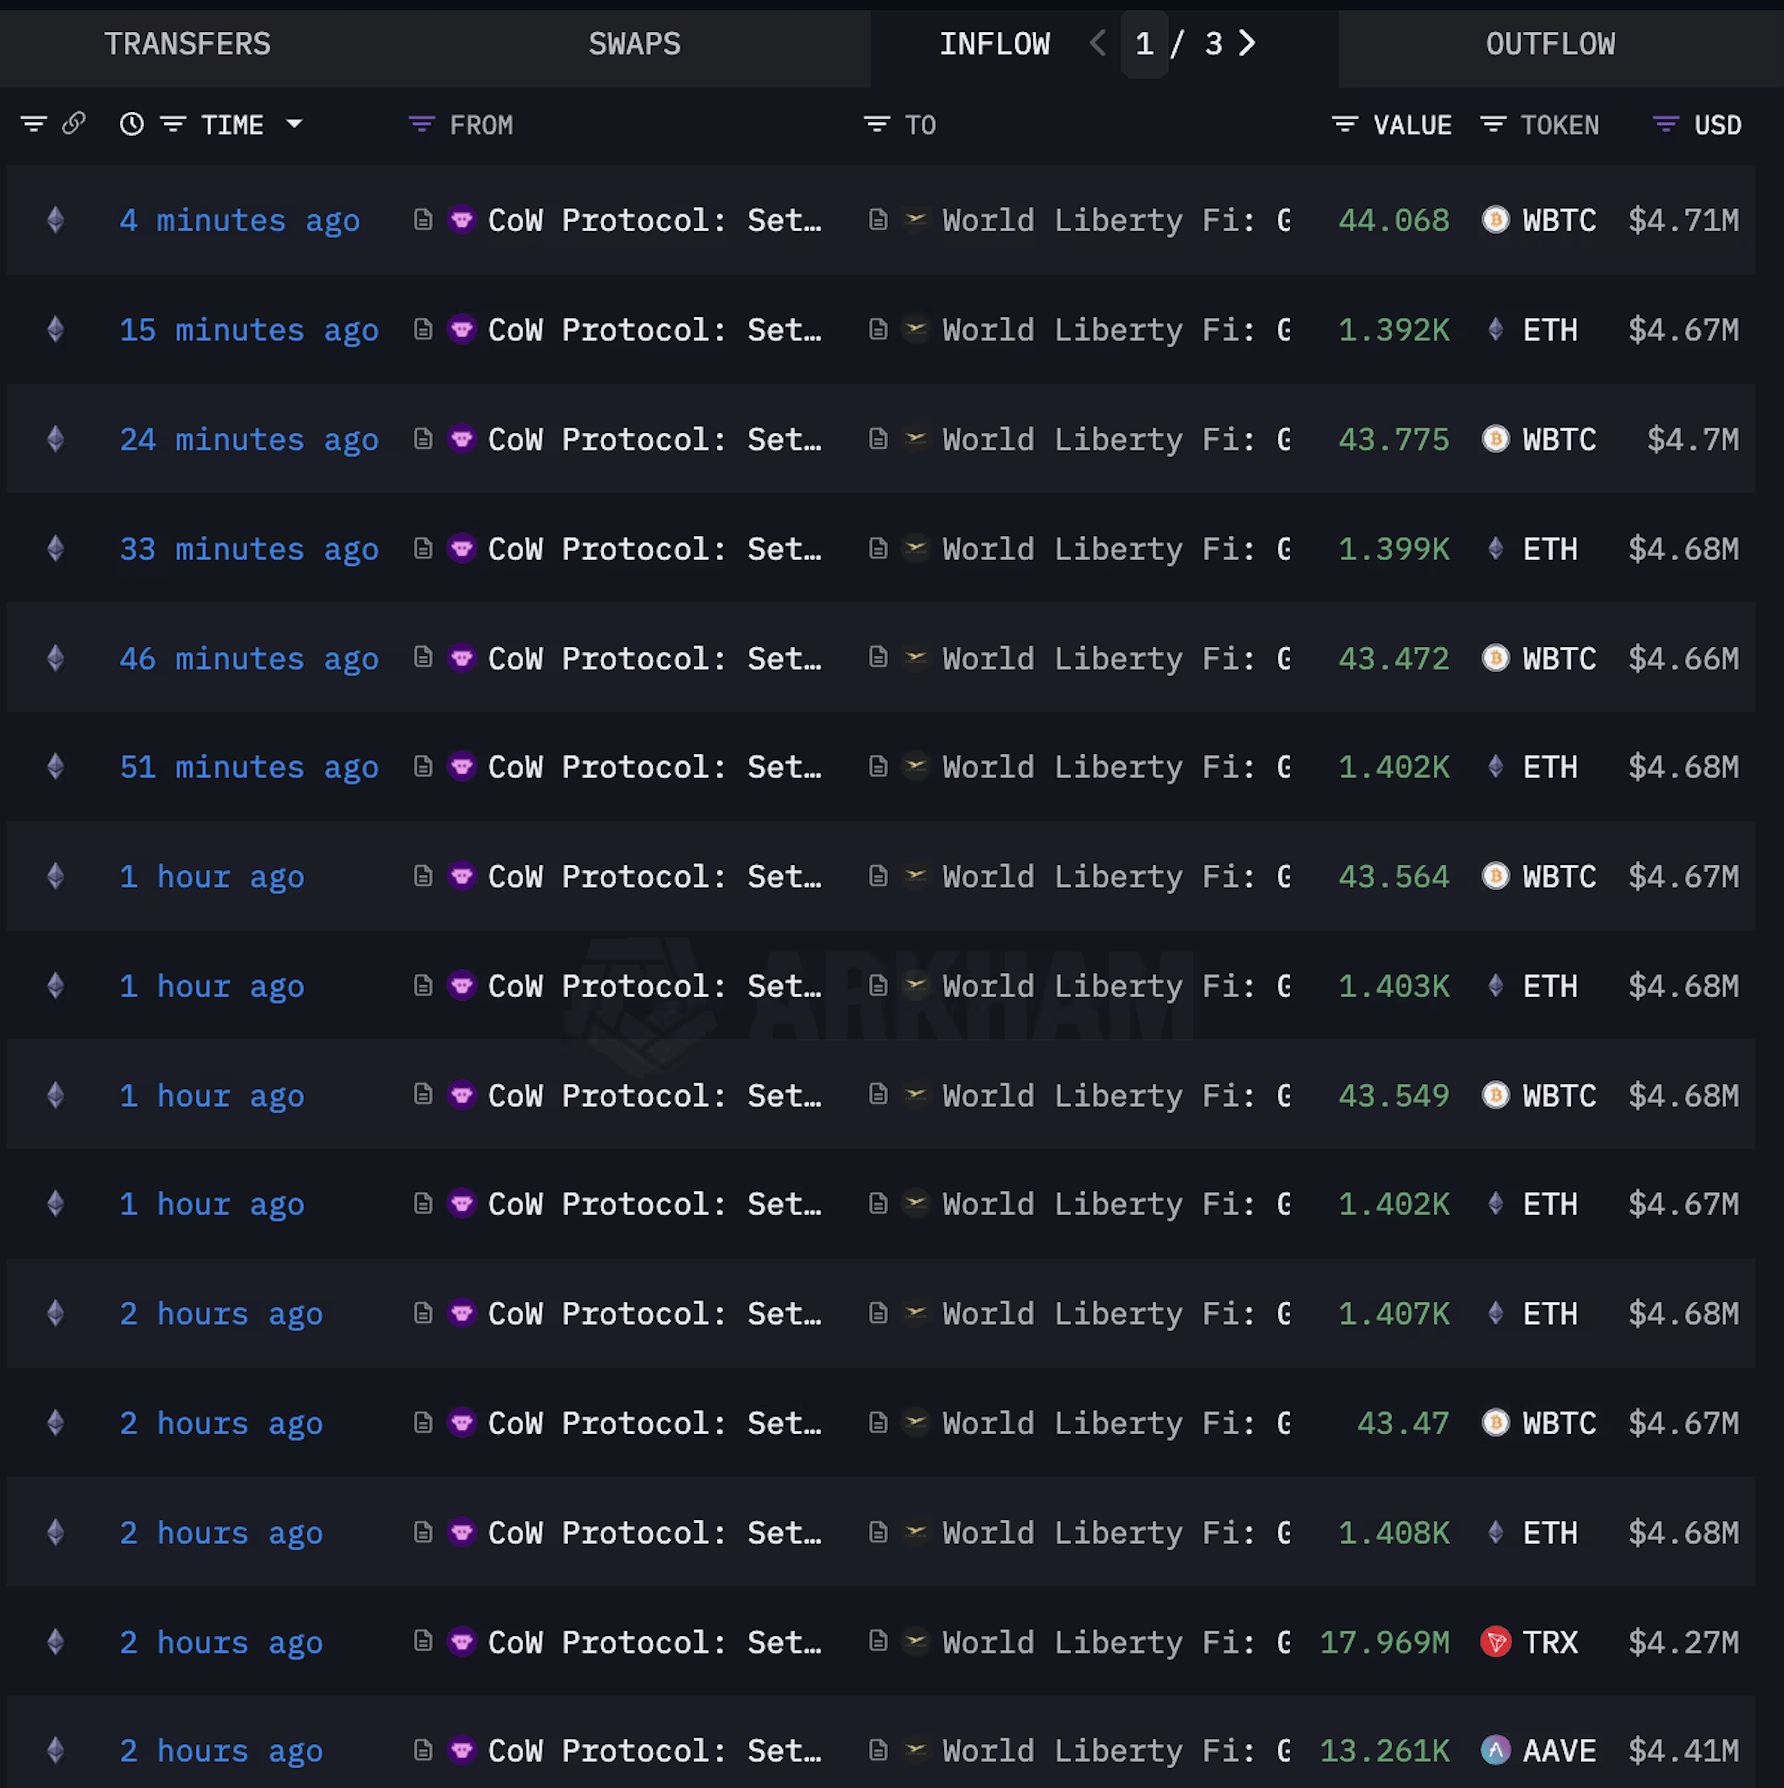This screenshot has width=1784, height=1788.
Task: Toggle the TOKEN column filter
Action: [x=1493, y=124]
